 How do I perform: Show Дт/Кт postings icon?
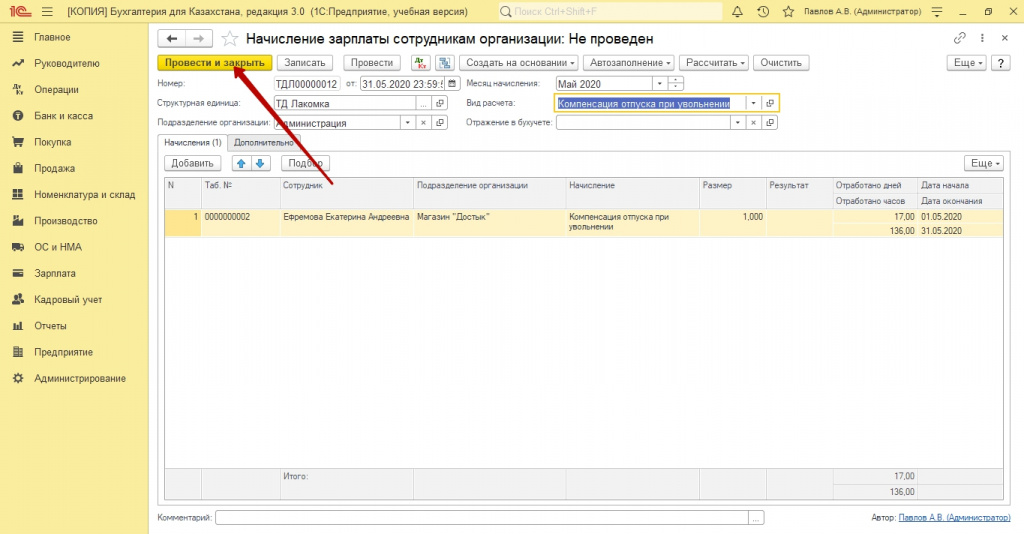tap(421, 63)
